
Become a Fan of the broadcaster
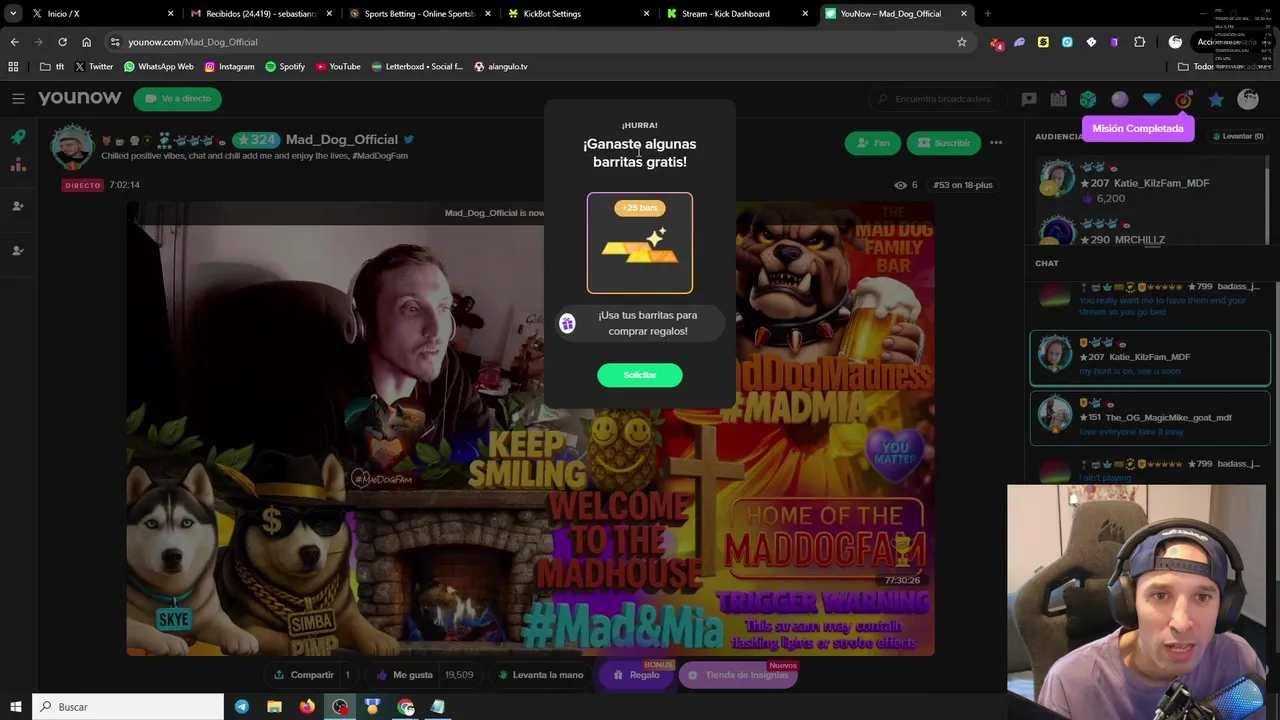pos(872,143)
